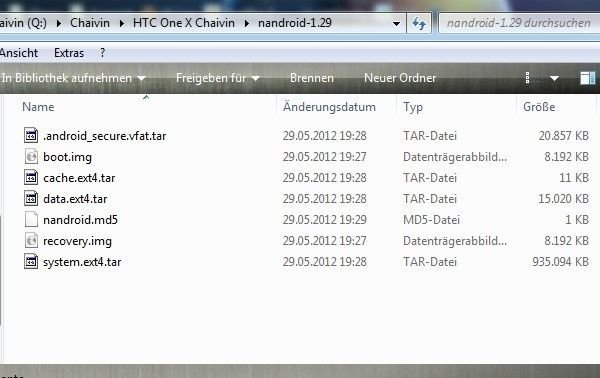Screen dimensions: 600x378
Task: Open the Freigeben für dropdown
Action: point(218,78)
